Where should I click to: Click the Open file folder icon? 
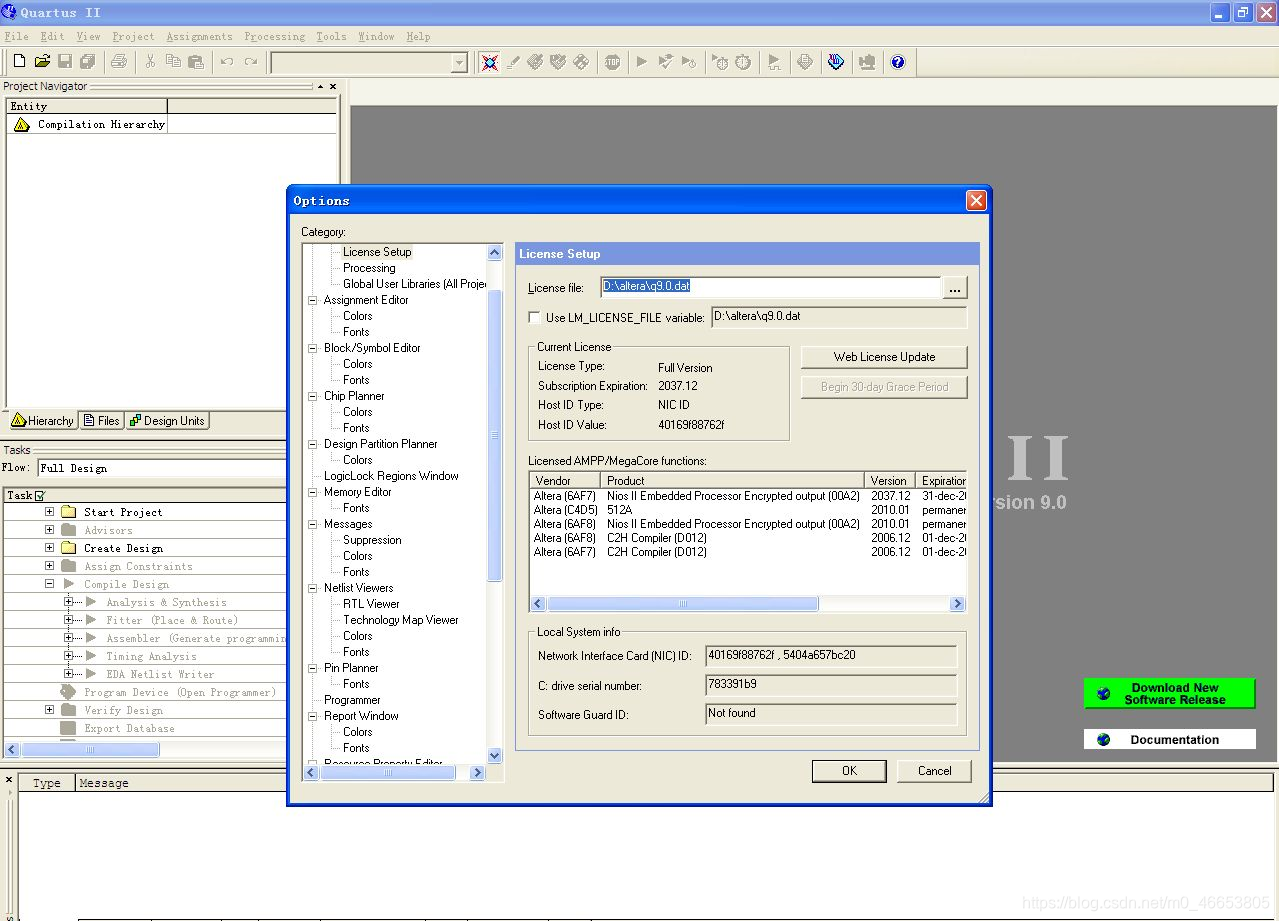(x=42, y=62)
